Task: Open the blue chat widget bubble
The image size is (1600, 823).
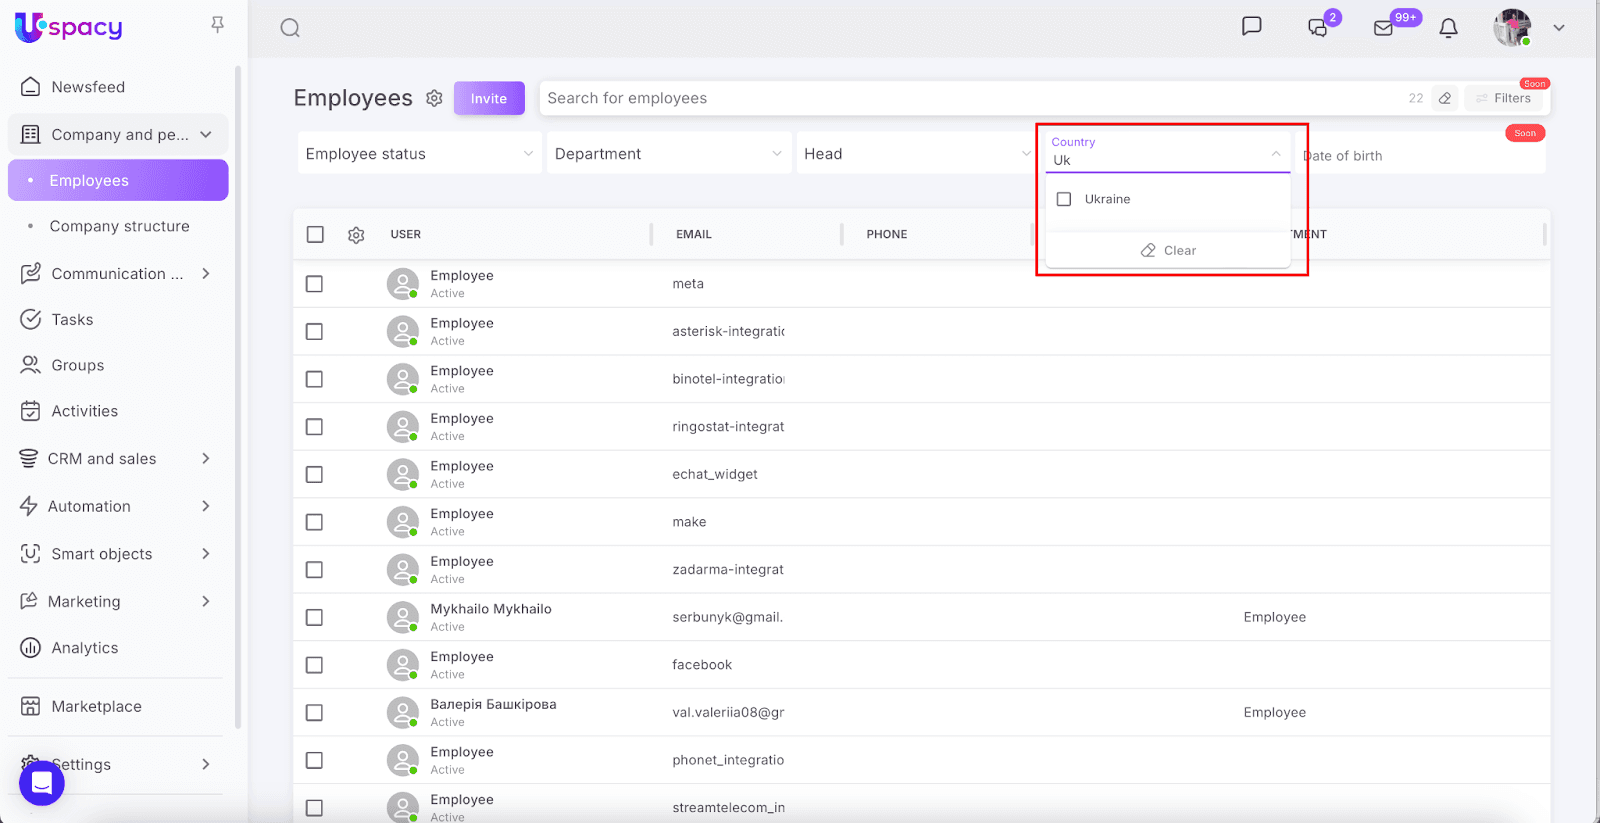Action: 42,783
